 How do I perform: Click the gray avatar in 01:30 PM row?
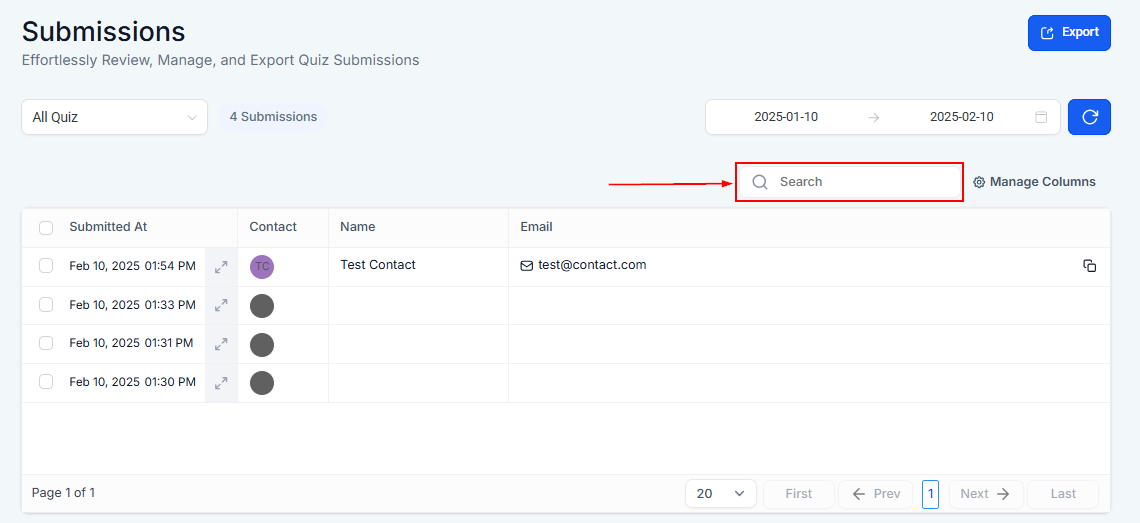[x=262, y=383]
